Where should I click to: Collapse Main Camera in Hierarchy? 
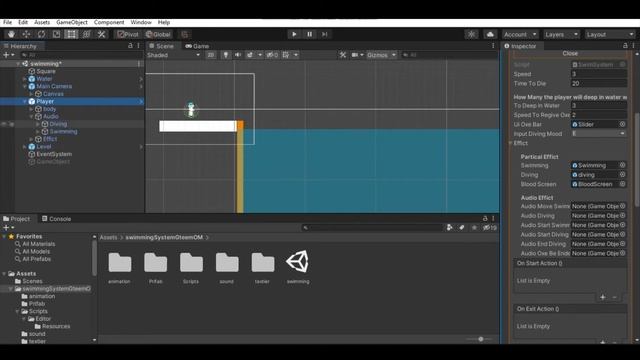(24, 87)
